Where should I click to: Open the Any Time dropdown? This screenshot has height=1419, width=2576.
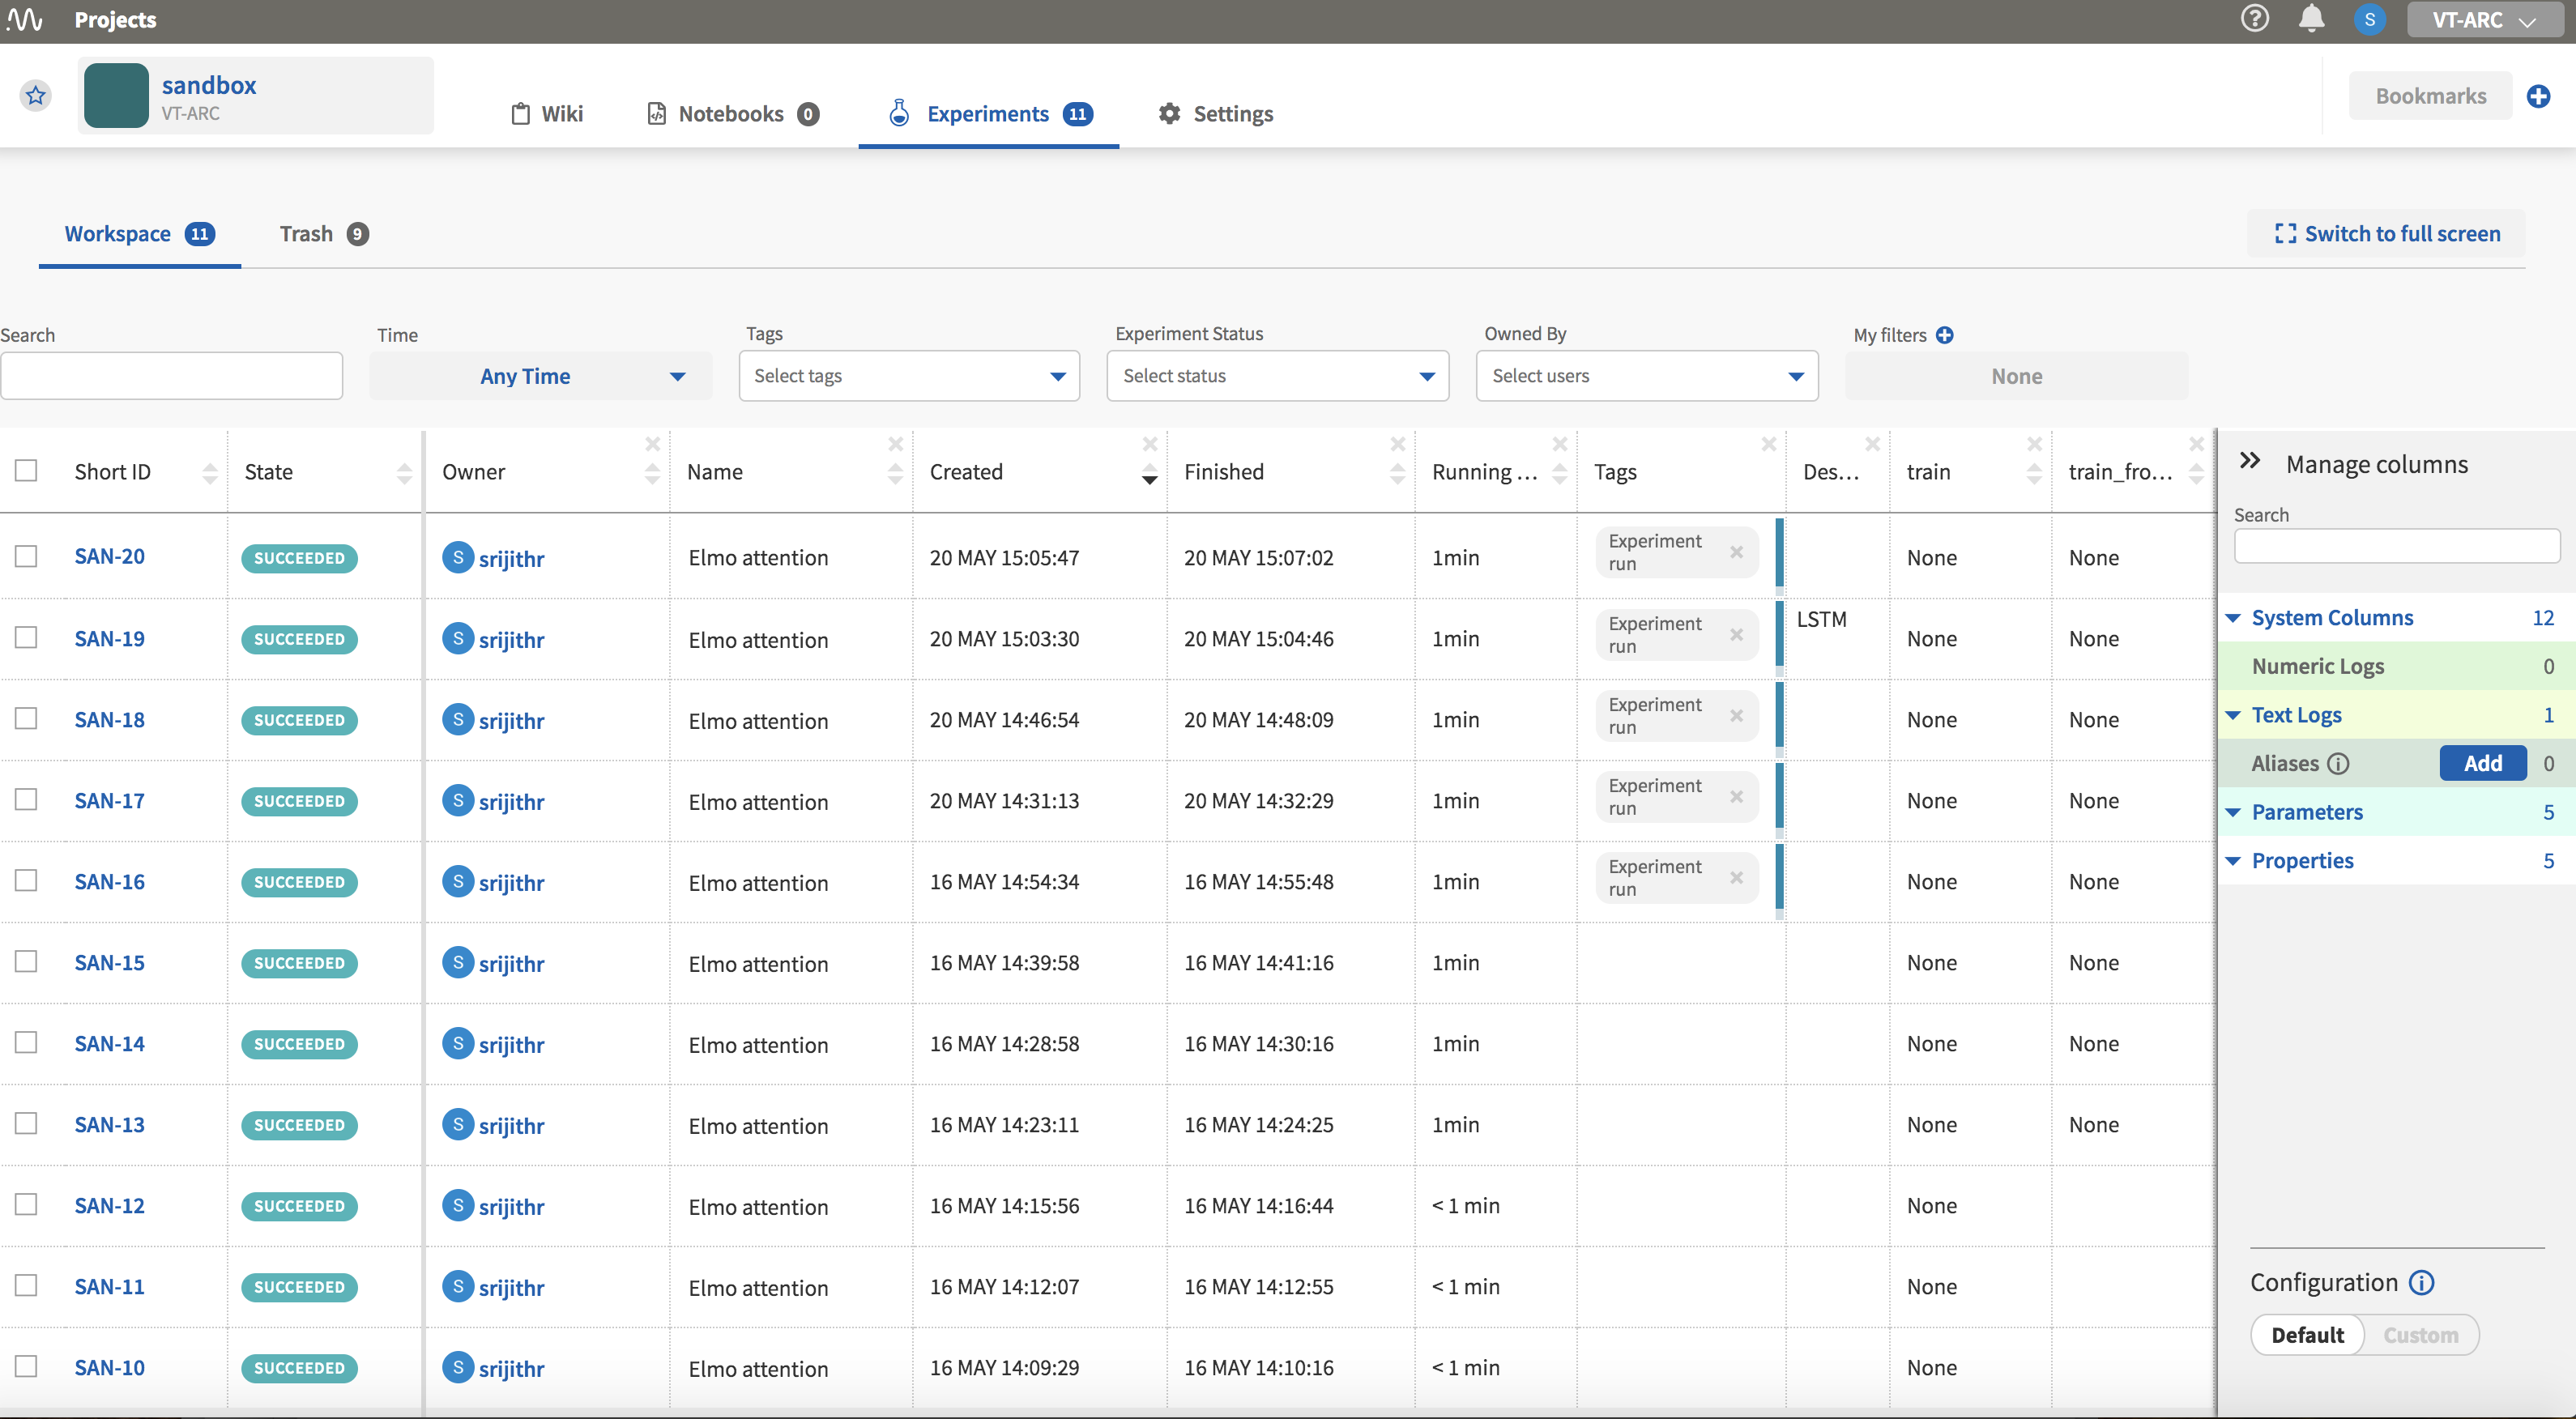pos(540,376)
